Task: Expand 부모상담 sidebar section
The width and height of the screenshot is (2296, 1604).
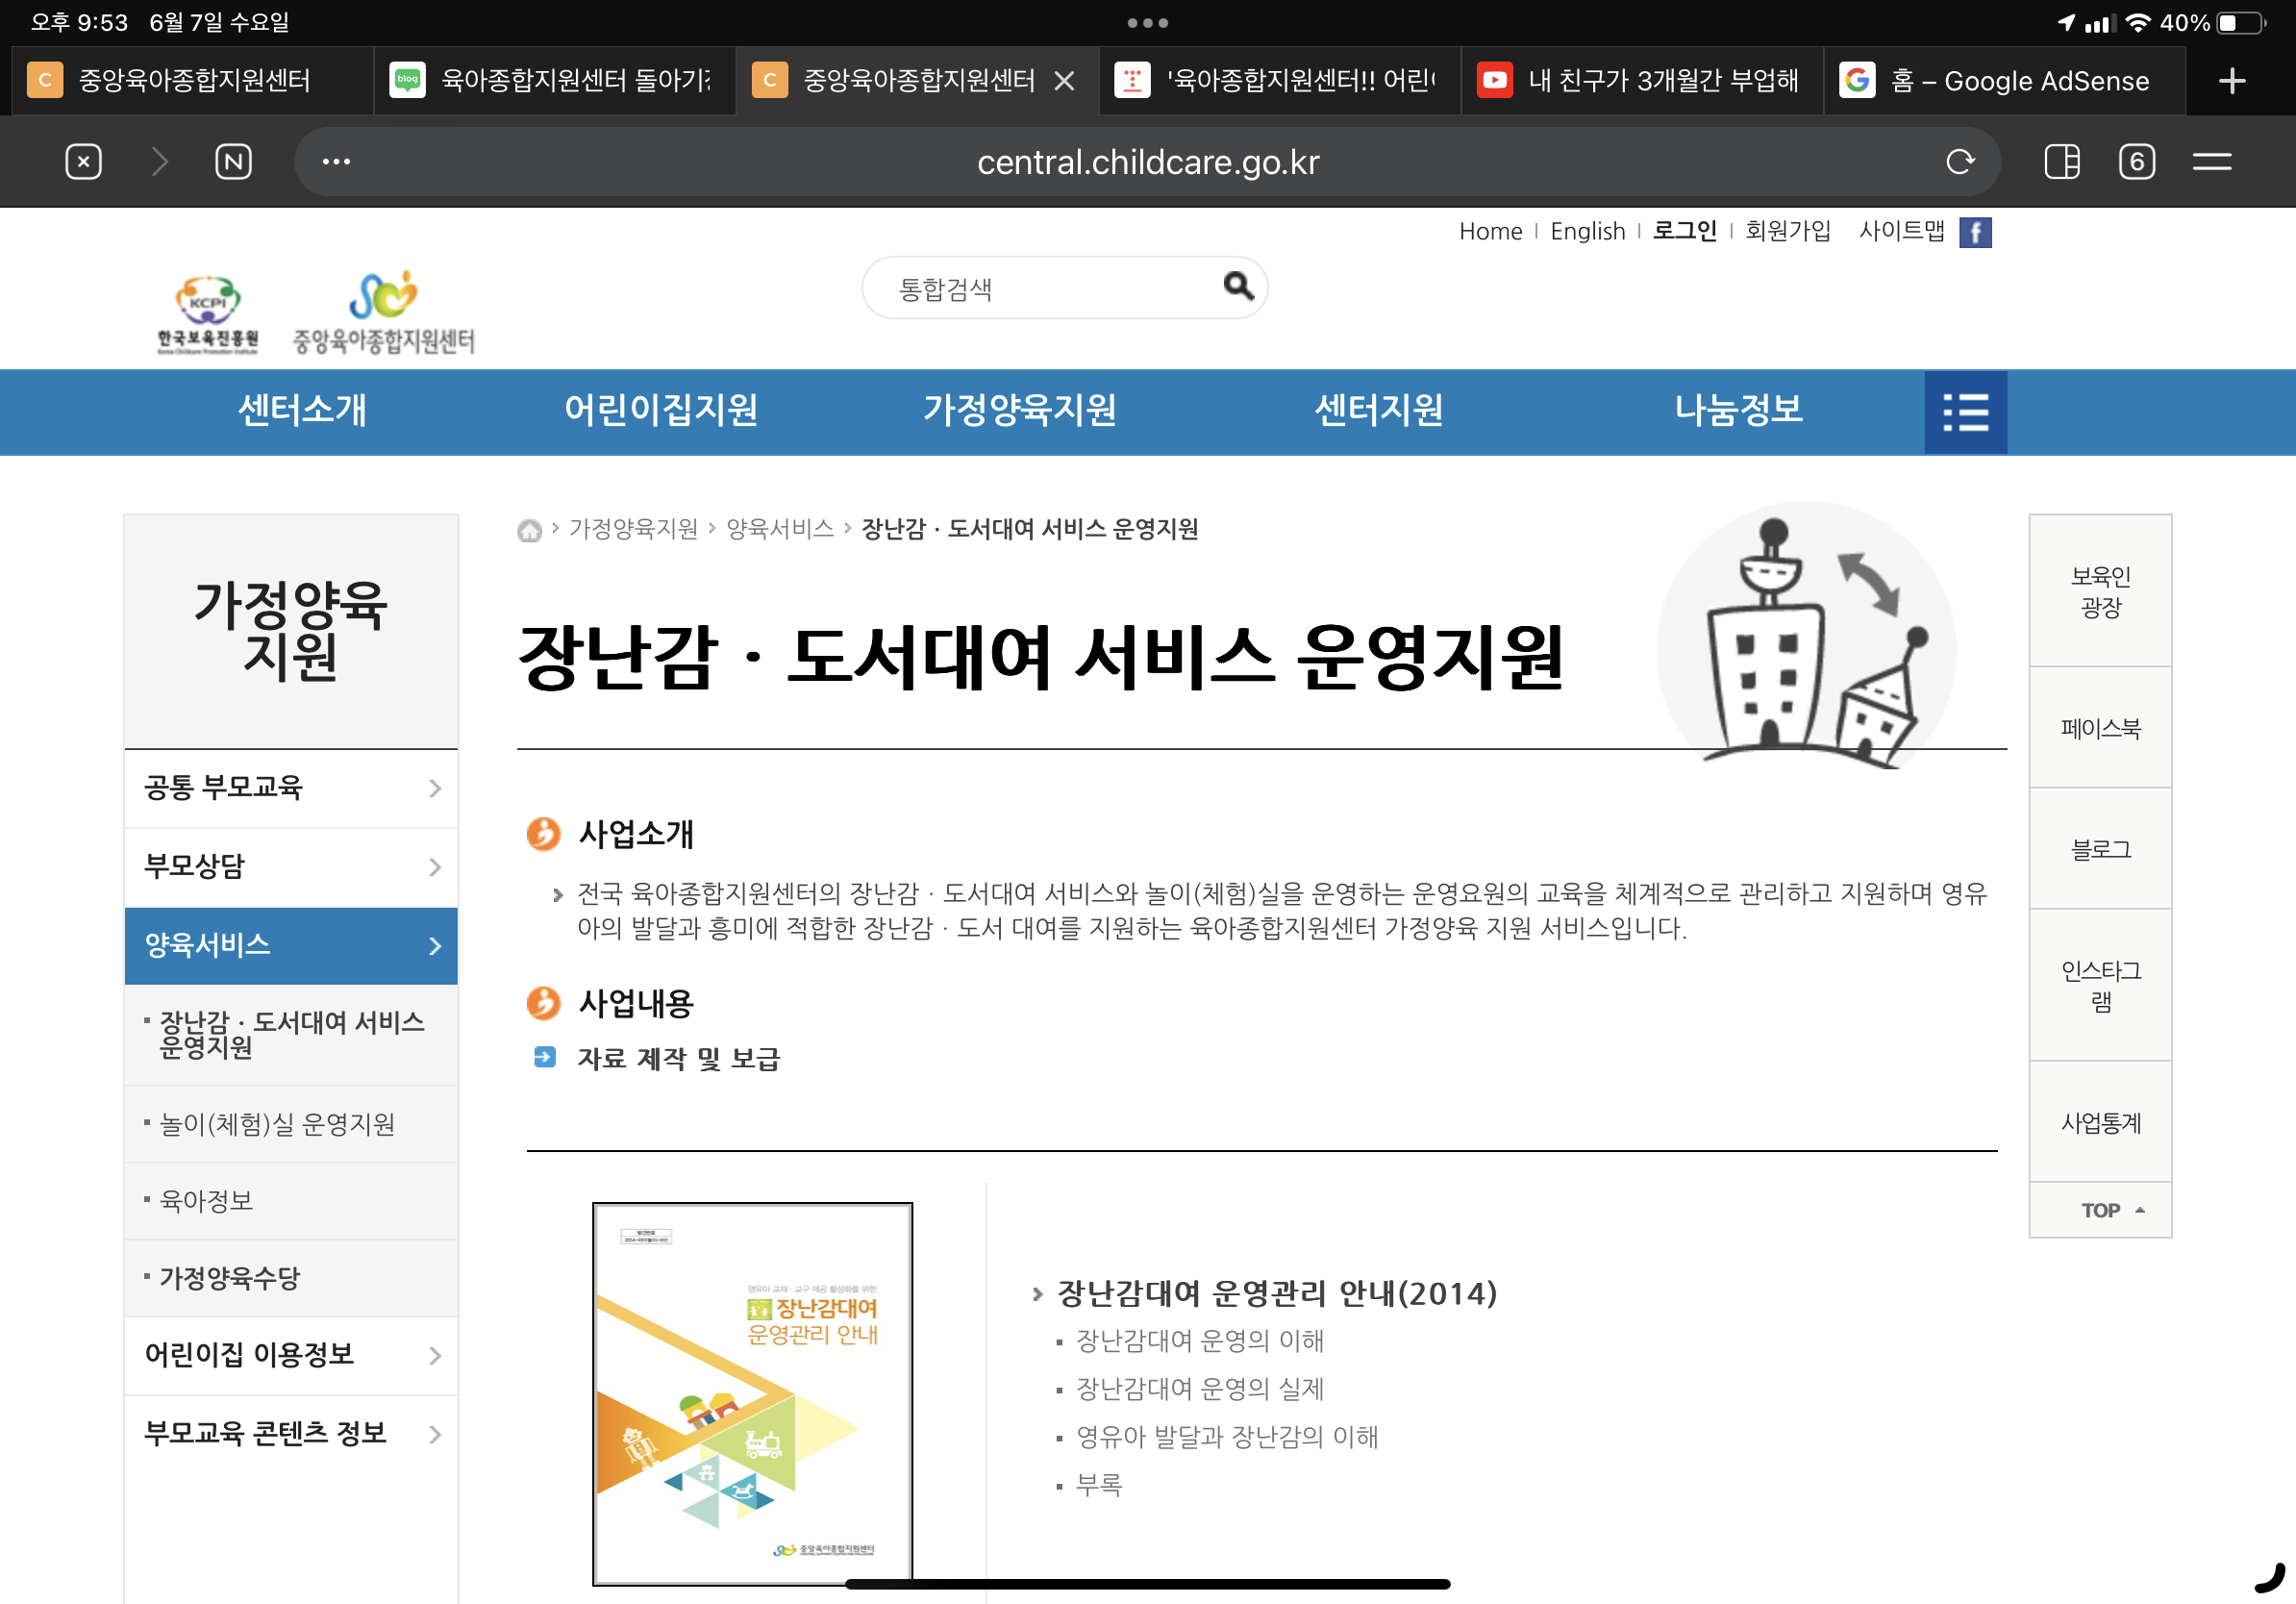Action: 291,867
